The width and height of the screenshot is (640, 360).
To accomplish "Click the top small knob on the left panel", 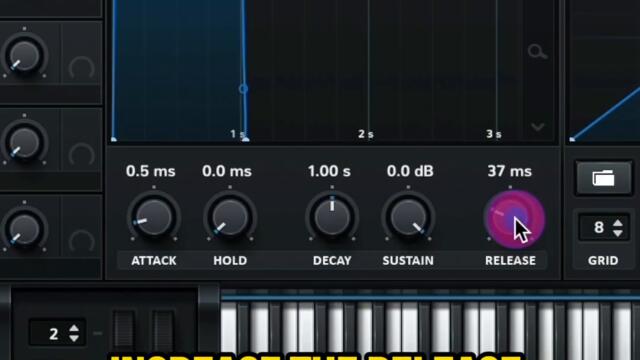I will pyautogui.click(x=24, y=56).
